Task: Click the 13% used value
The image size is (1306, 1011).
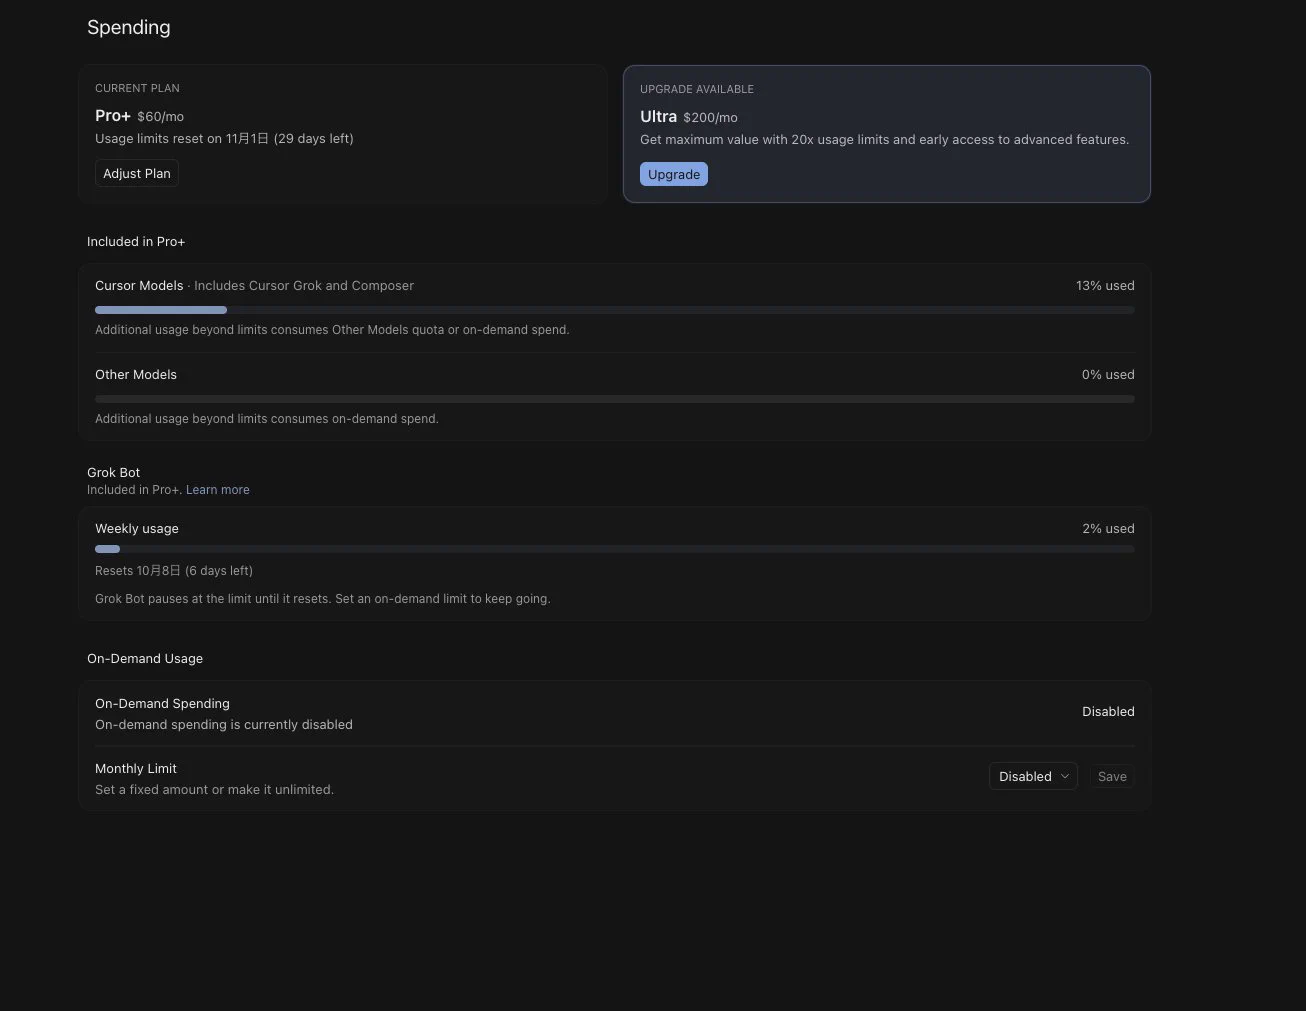Action: 1105,286
